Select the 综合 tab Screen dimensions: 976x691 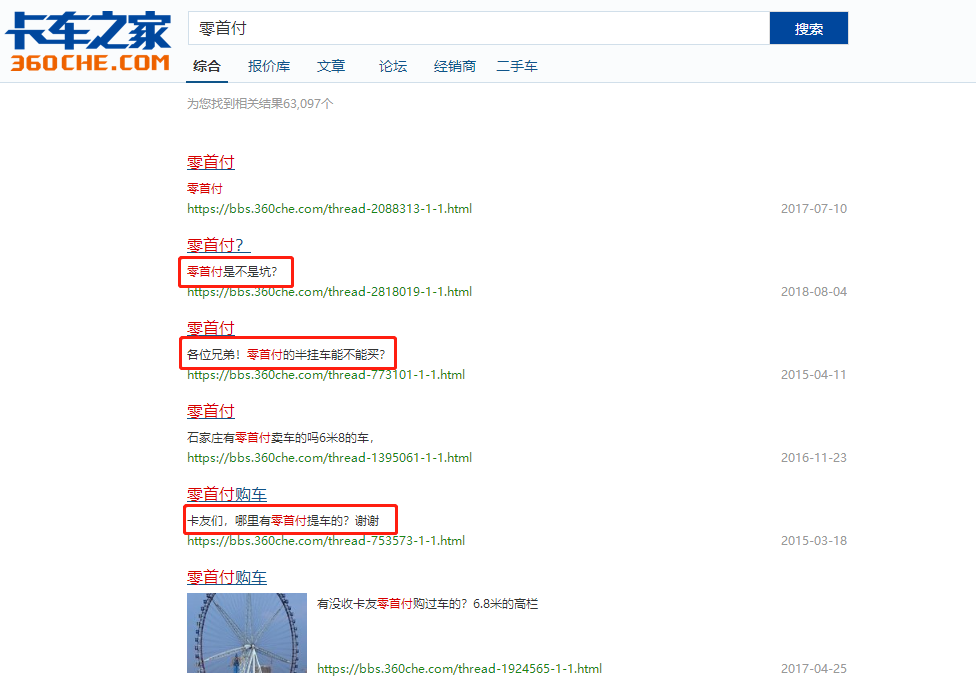click(207, 66)
